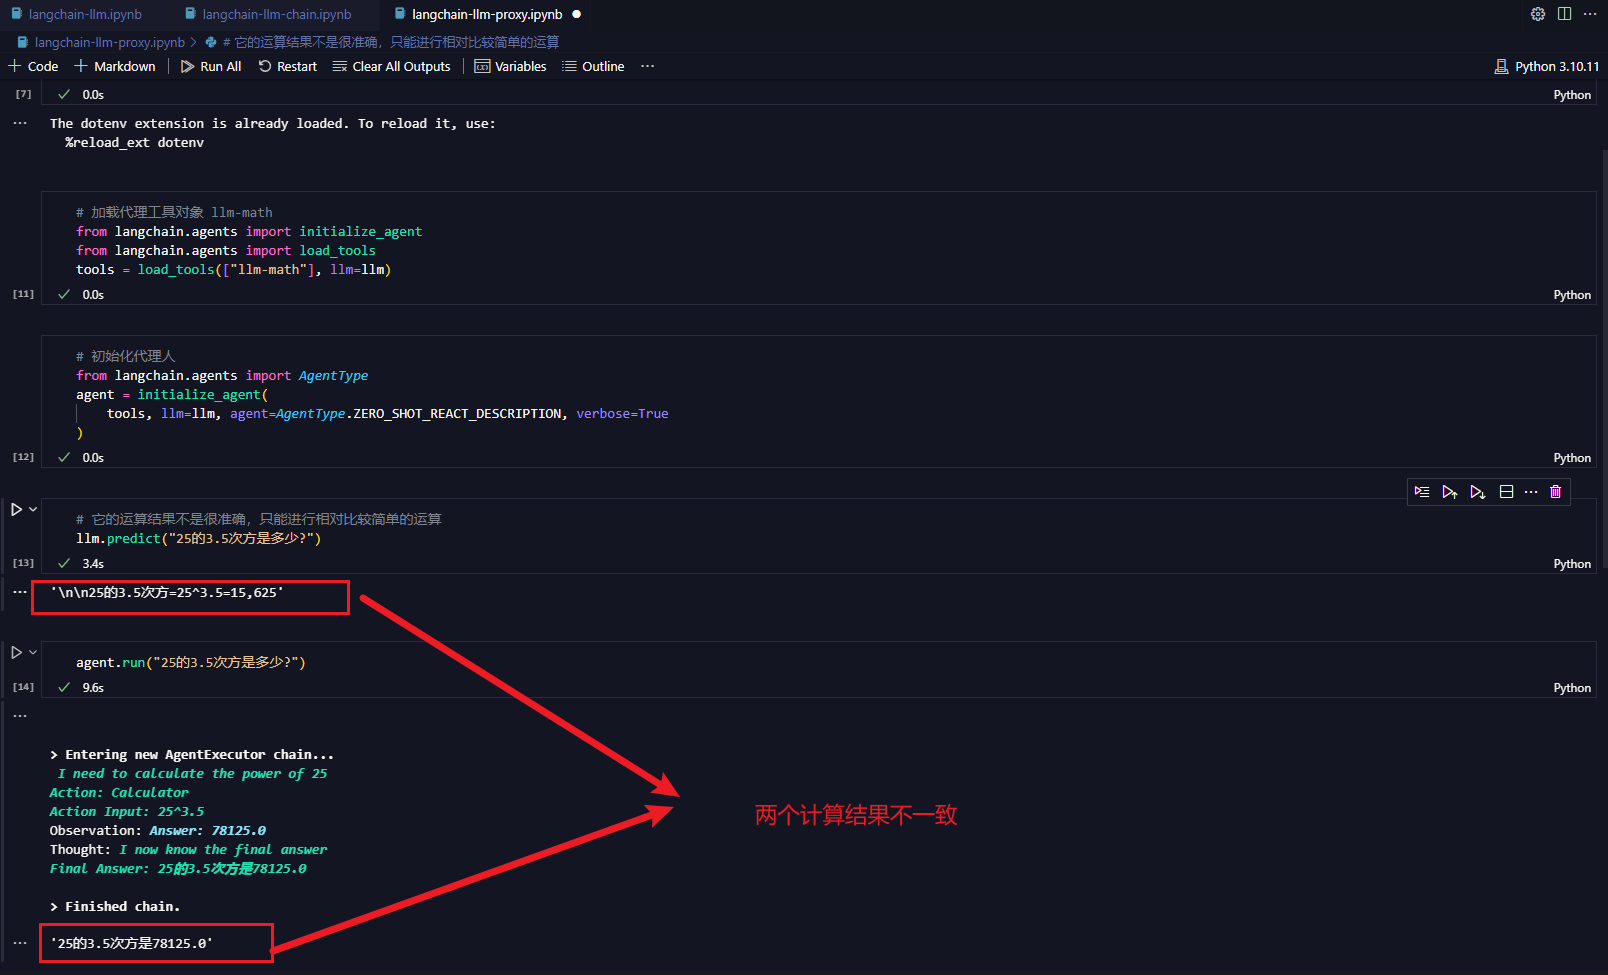Screen dimensions: 1608x975
Task: Click the line 'from langchain.agents import load_tools'
Action: tap(226, 251)
